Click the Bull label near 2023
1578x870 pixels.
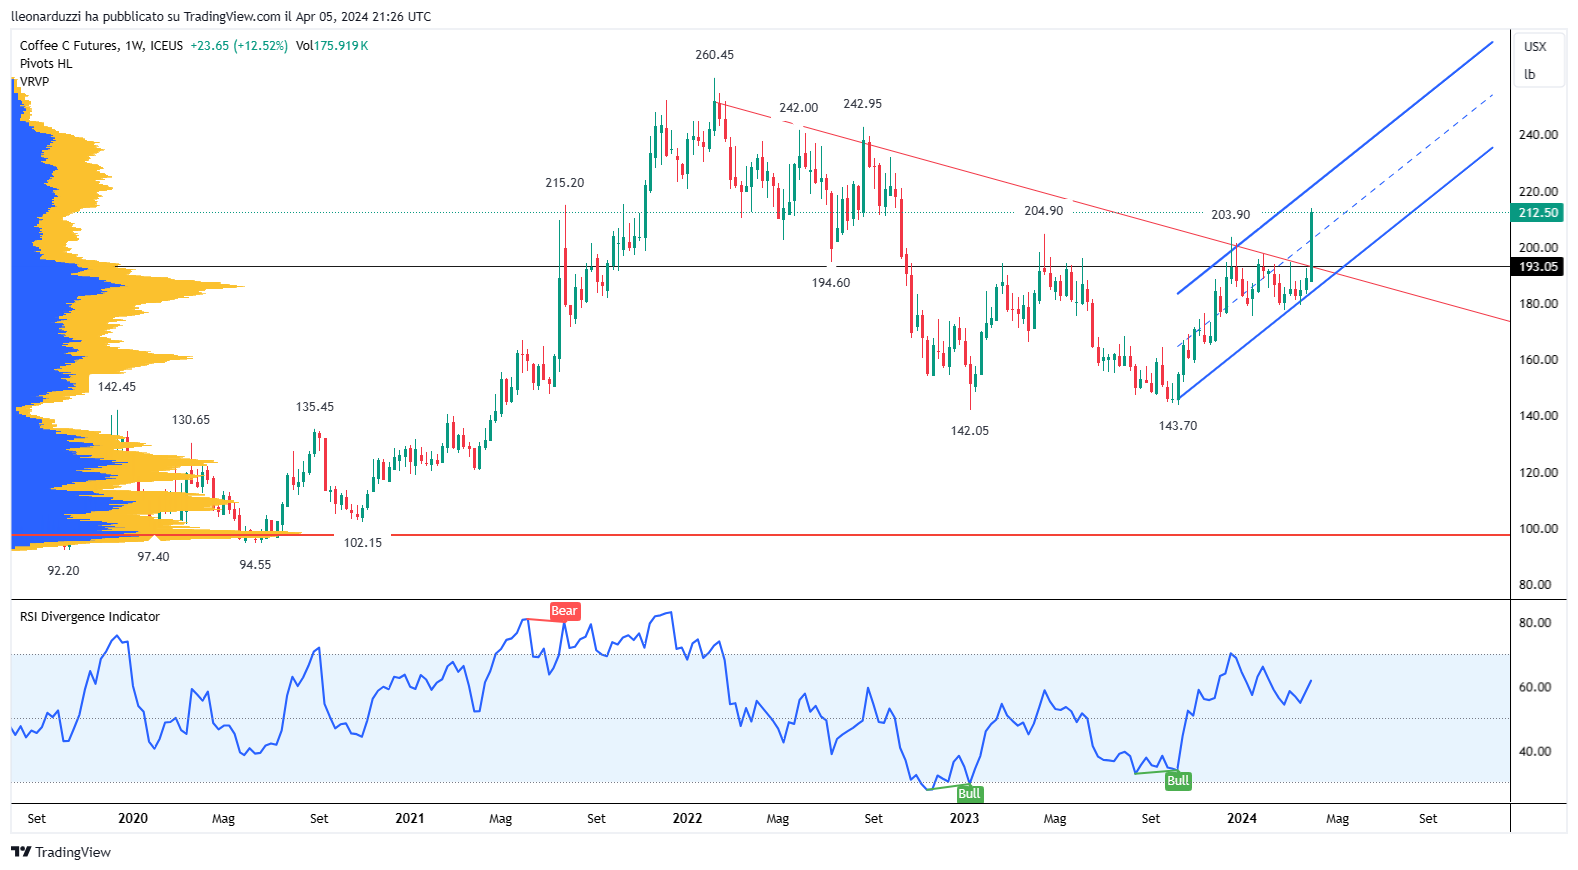pos(969,794)
